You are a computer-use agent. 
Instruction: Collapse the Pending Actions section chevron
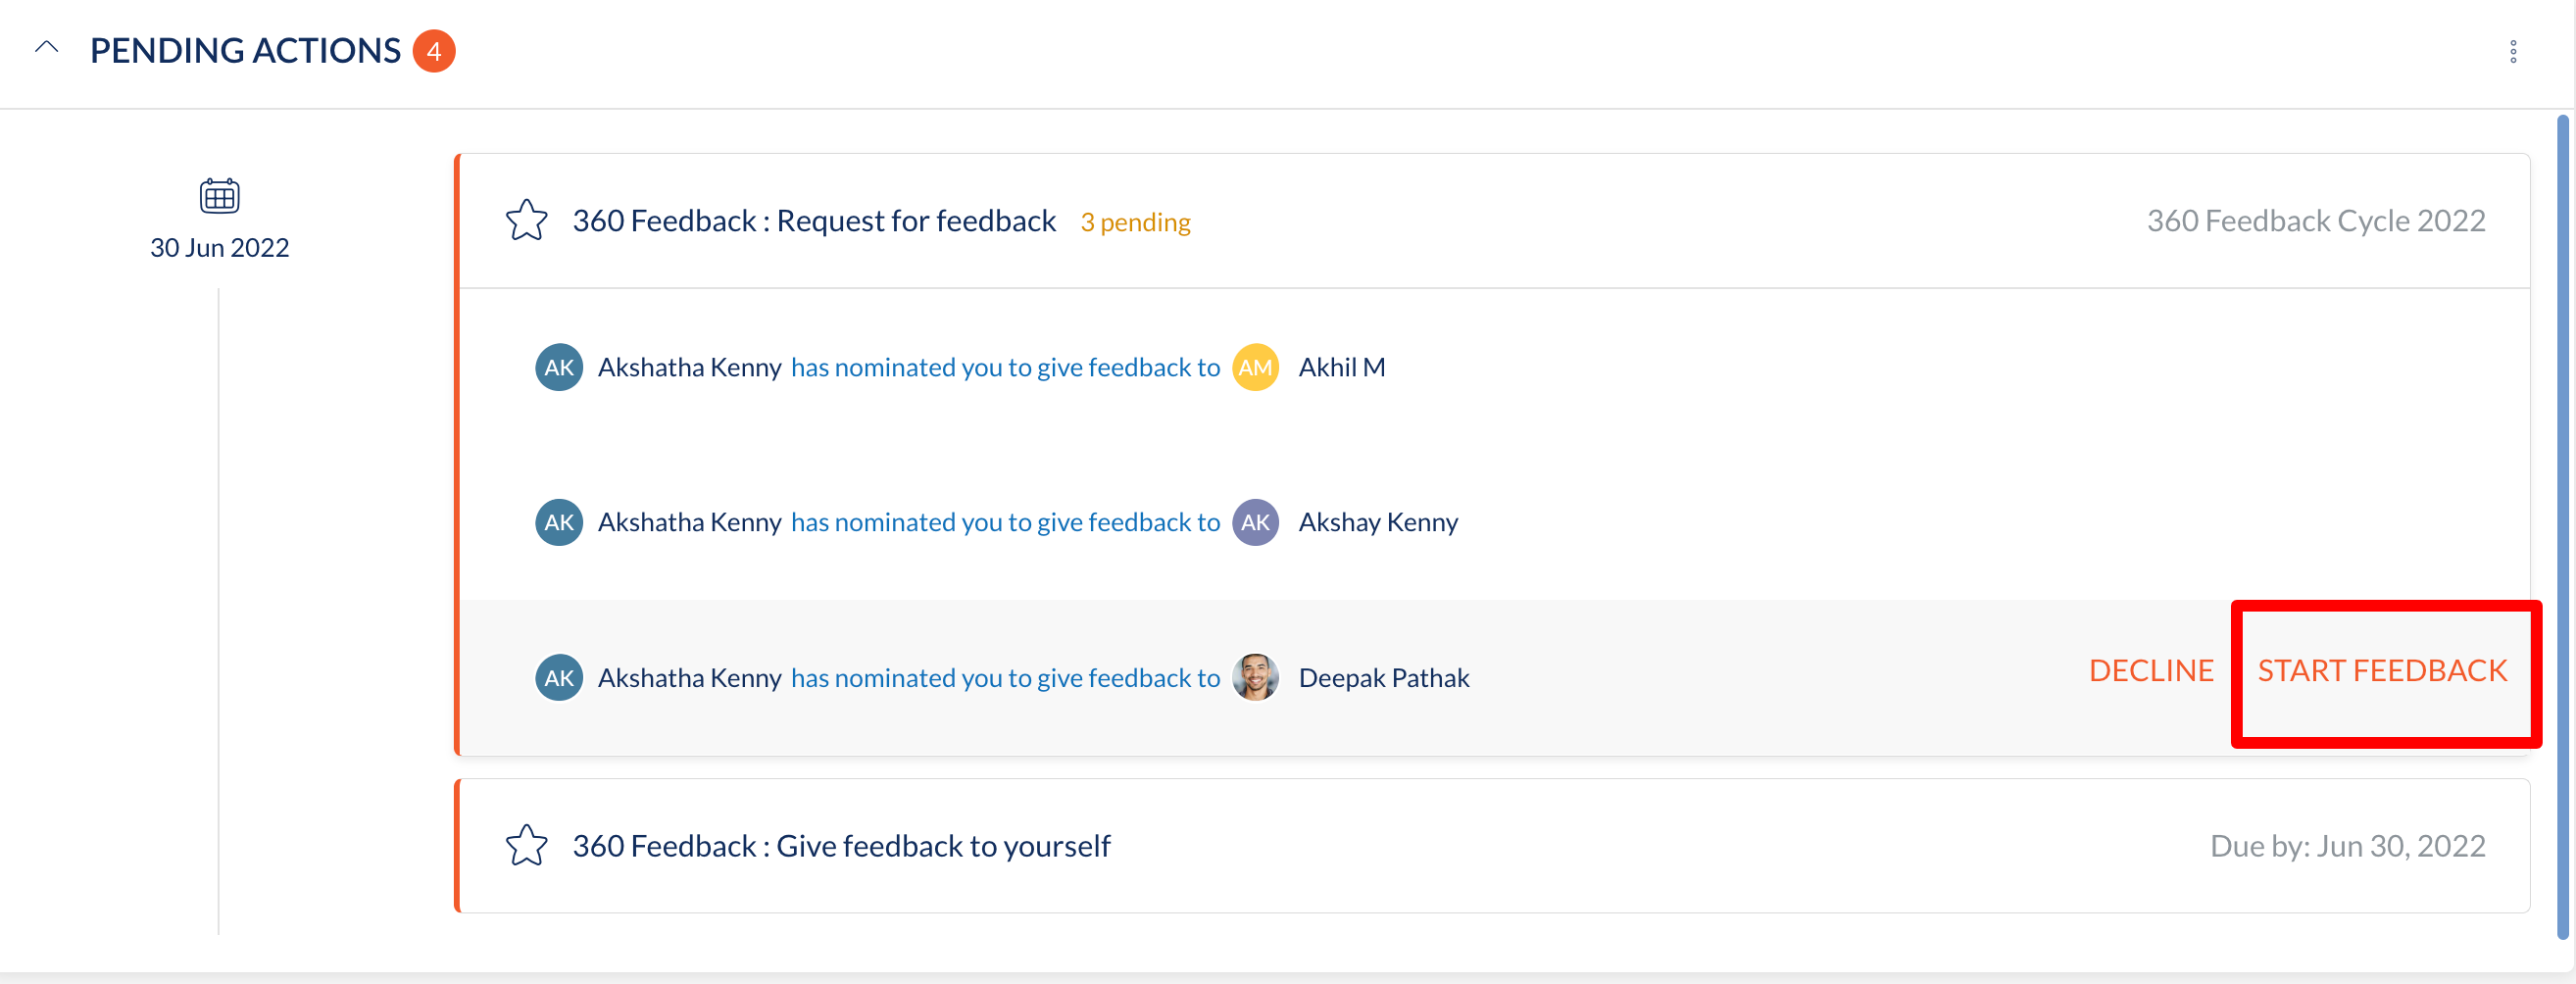pyautogui.click(x=46, y=48)
